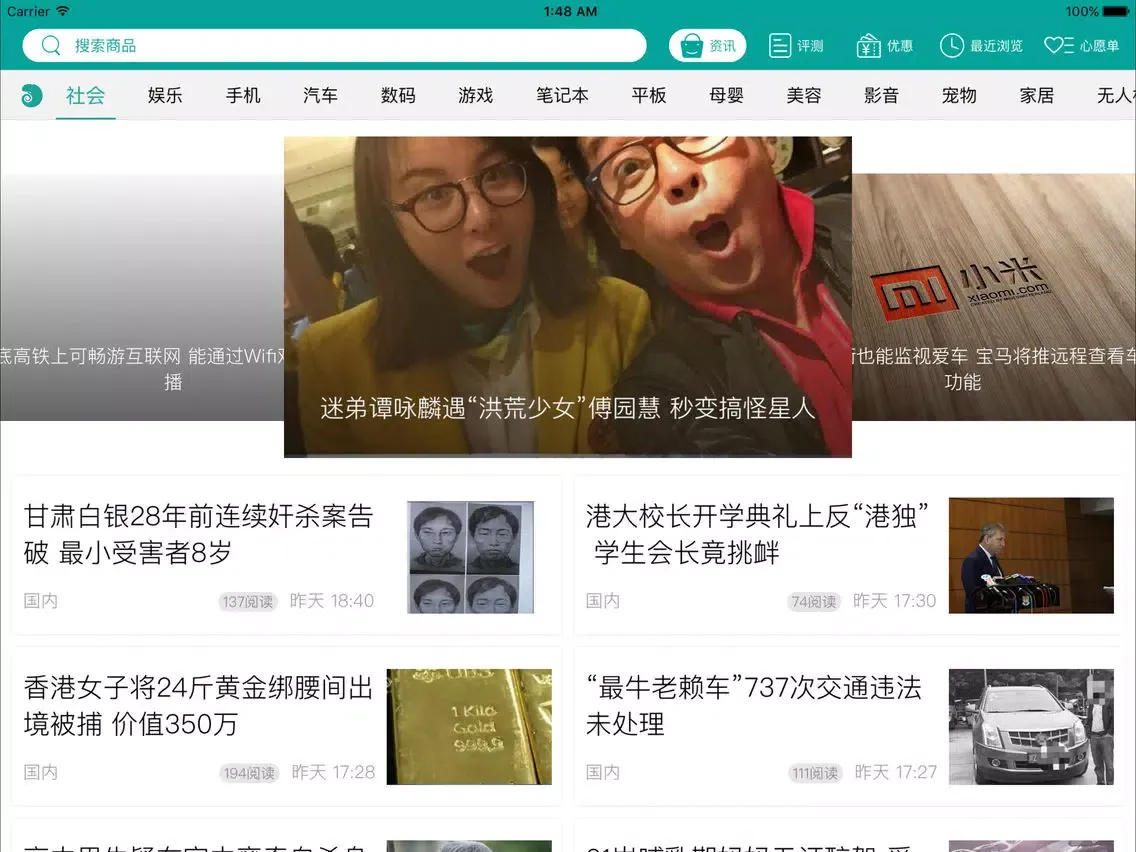Screen dimensions: 1136x852
Task: Click the 111阅读 read count badge
Action: pos(815,773)
